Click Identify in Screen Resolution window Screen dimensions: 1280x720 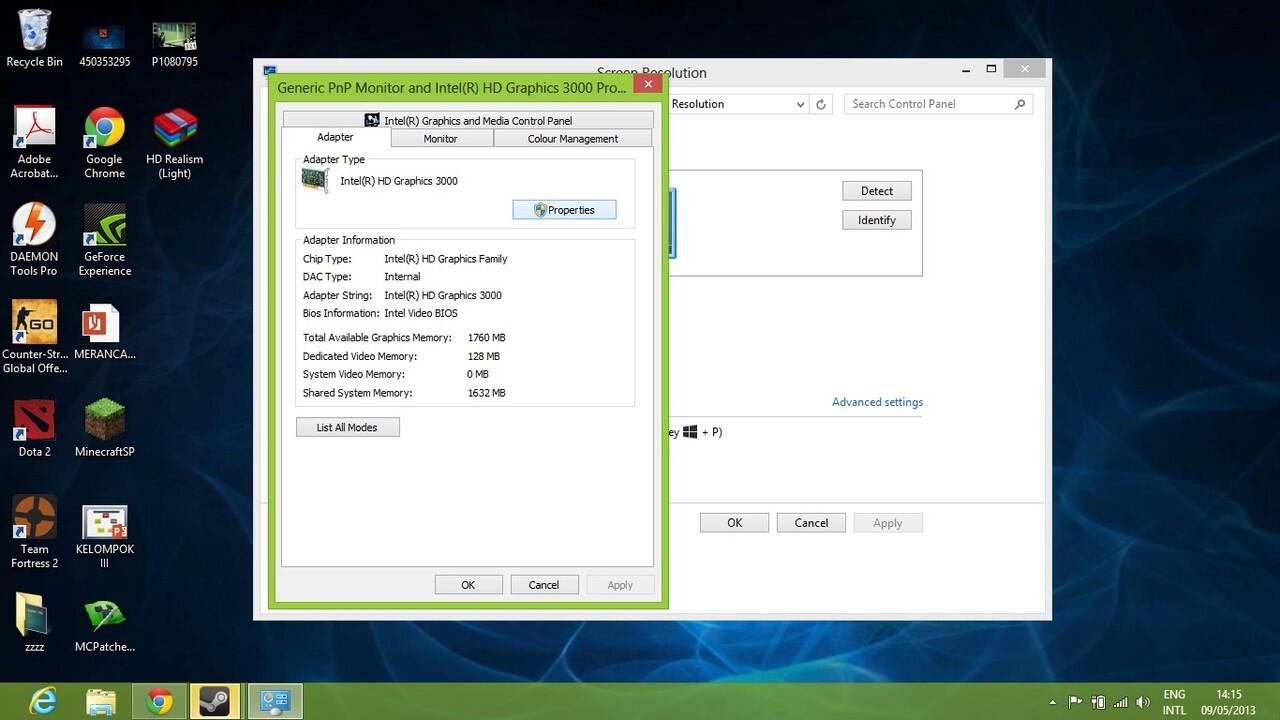tap(877, 220)
